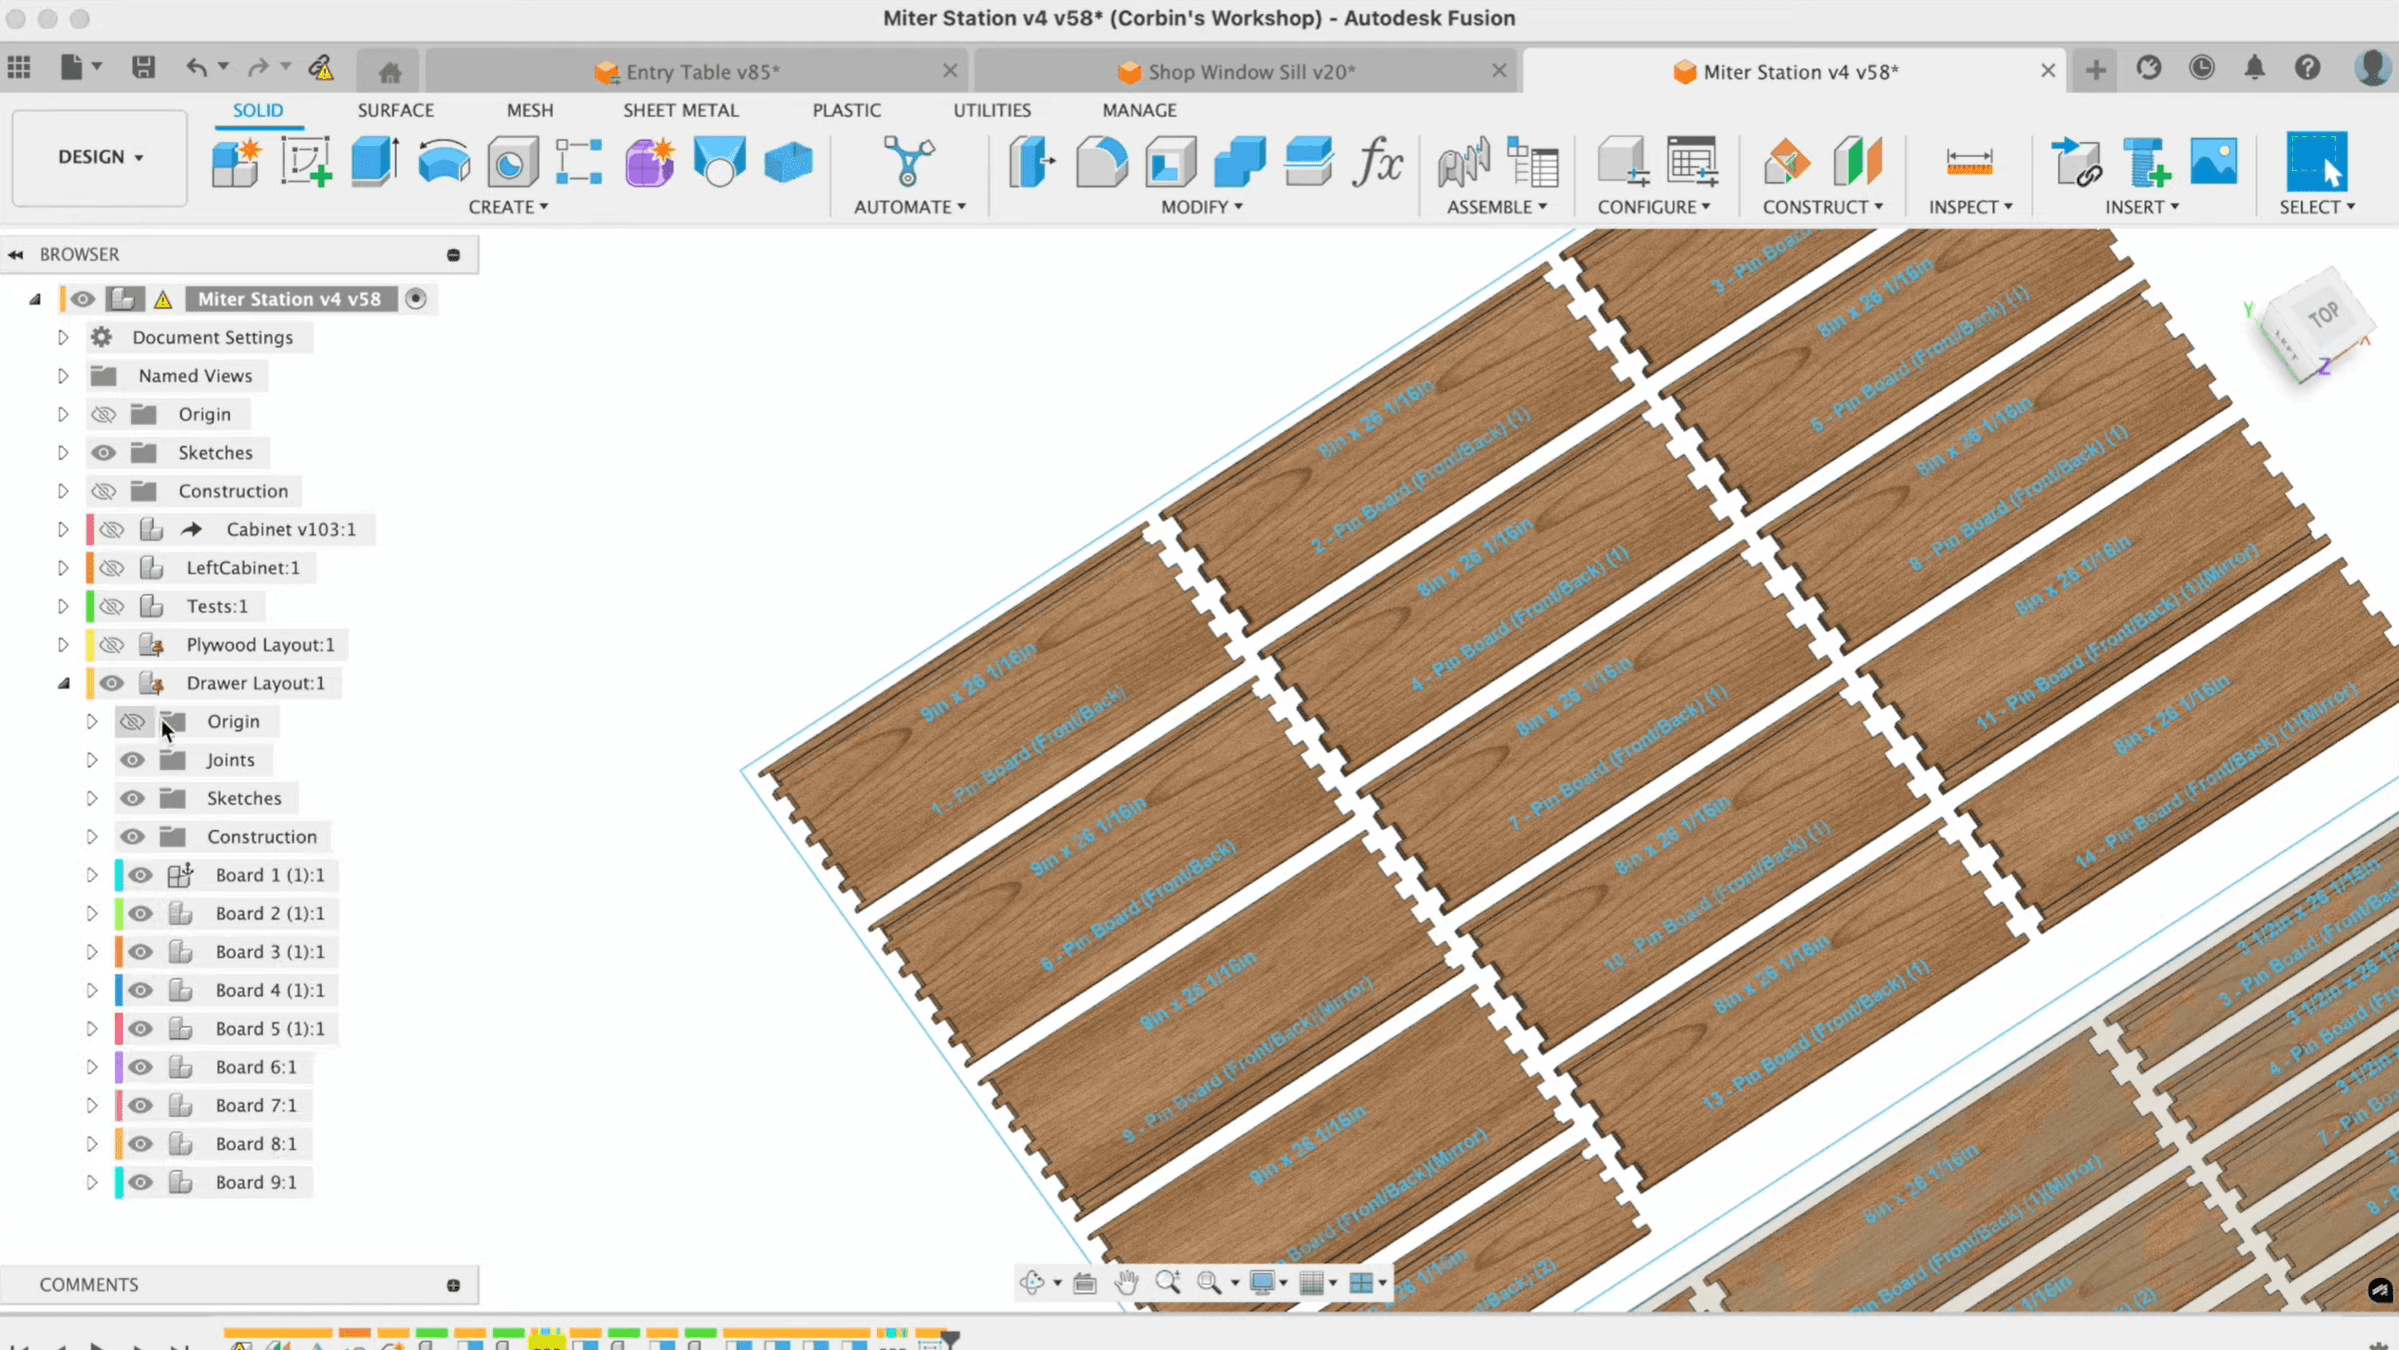Open the CONSTRUCT menu
This screenshot has width=2399, height=1350.
pos(1822,207)
